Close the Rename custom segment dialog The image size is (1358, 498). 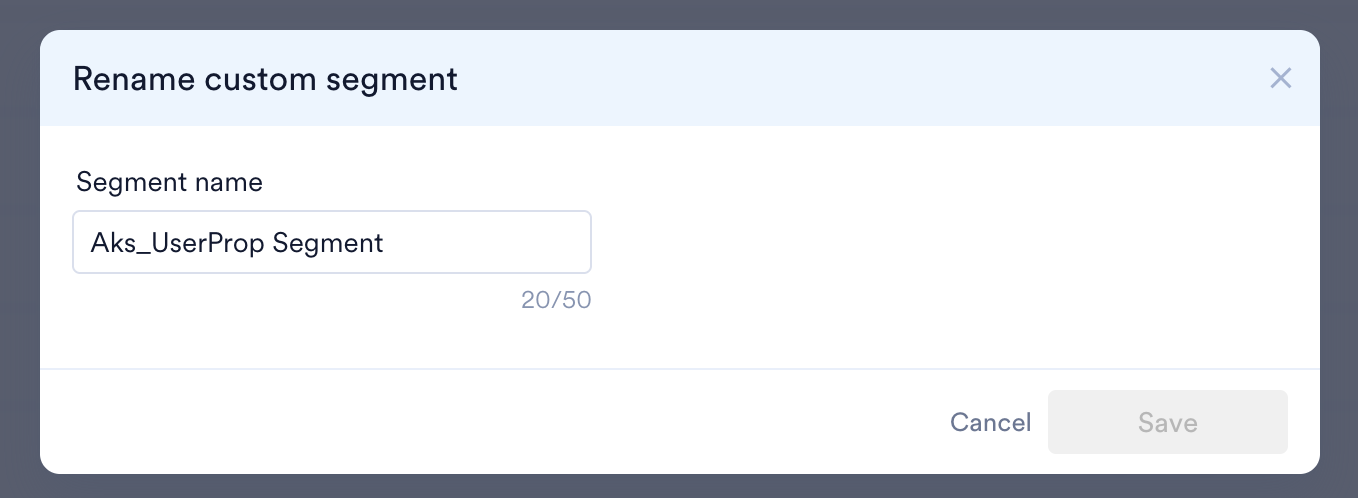[x=1280, y=78]
